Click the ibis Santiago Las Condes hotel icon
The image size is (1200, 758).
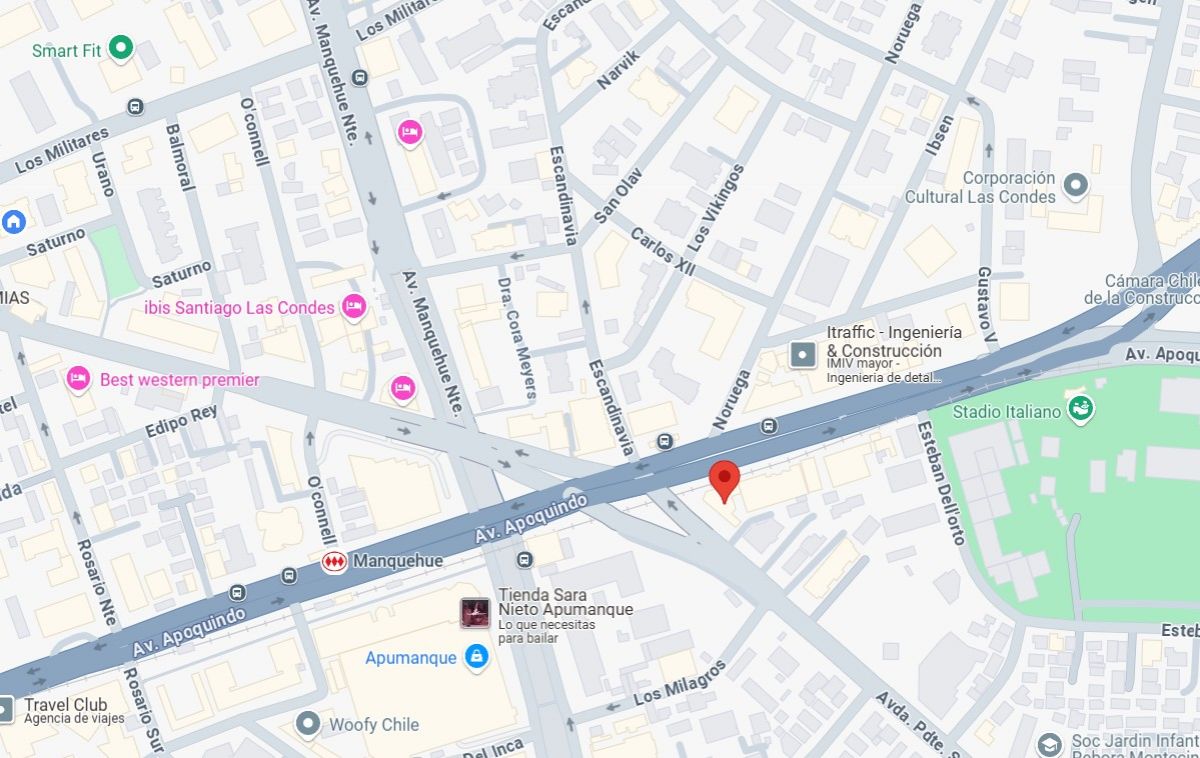coord(353,307)
